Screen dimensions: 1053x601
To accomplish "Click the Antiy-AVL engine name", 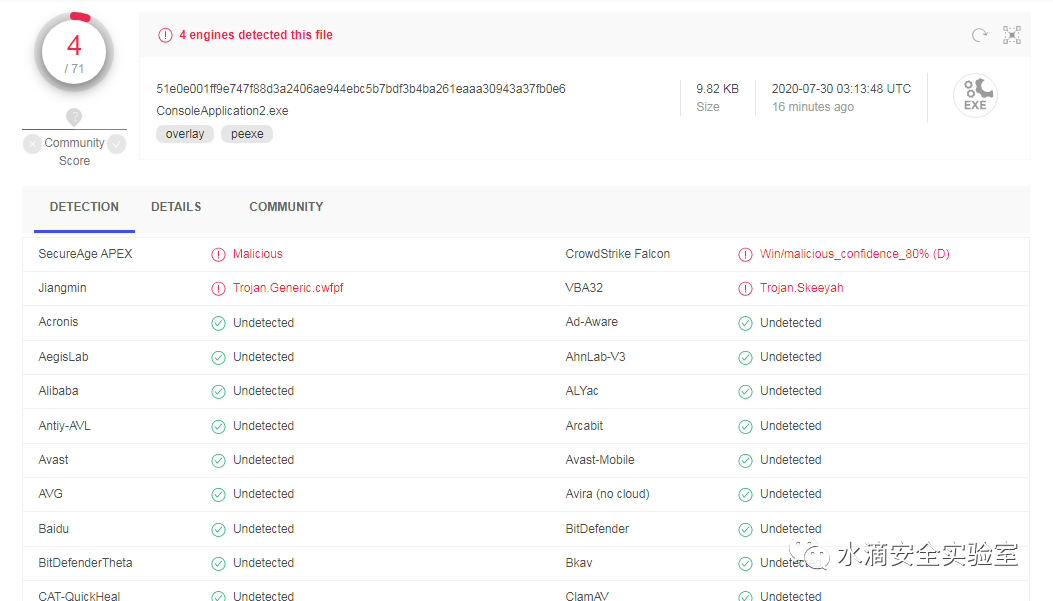I will (x=64, y=426).
